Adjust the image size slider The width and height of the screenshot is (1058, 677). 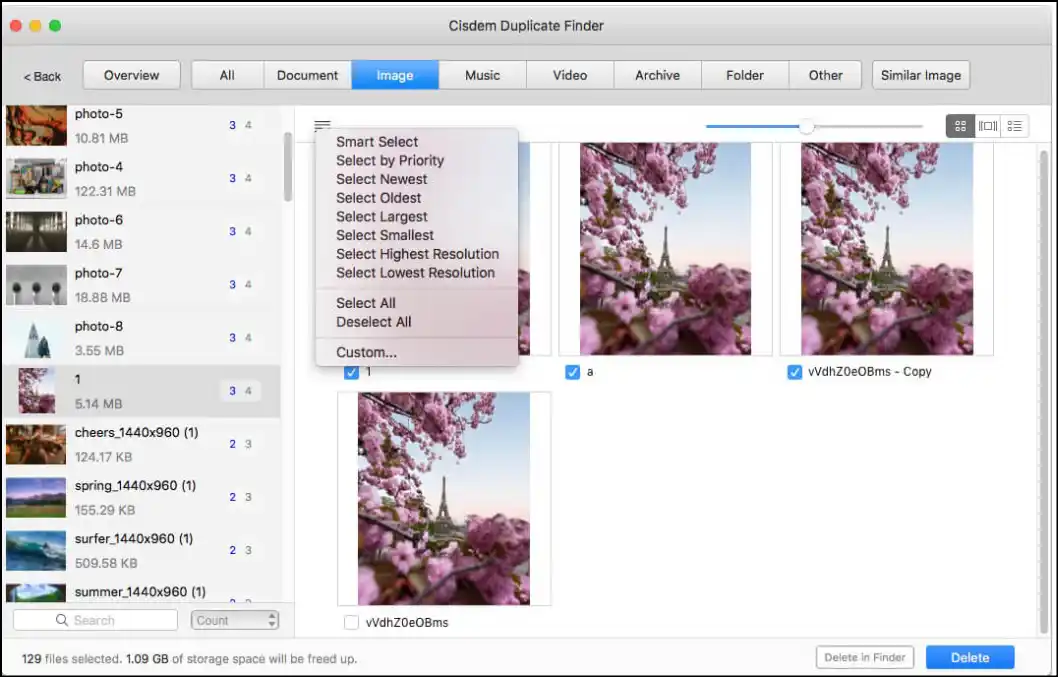click(x=808, y=126)
